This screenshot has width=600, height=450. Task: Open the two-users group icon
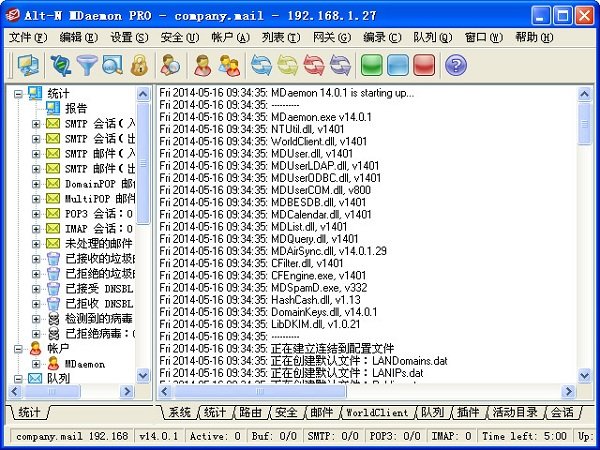click(229, 65)
